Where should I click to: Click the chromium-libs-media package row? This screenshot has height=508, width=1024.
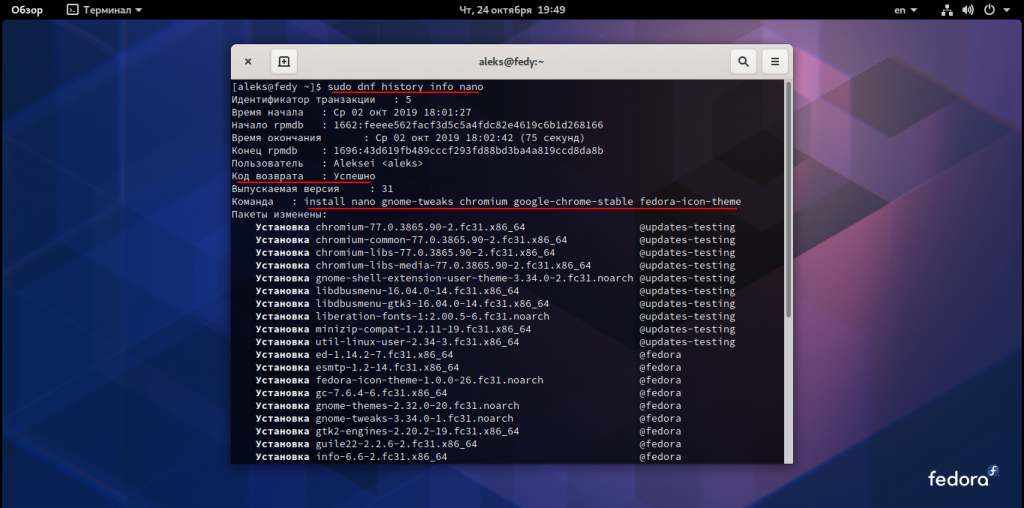pos(496,265)
